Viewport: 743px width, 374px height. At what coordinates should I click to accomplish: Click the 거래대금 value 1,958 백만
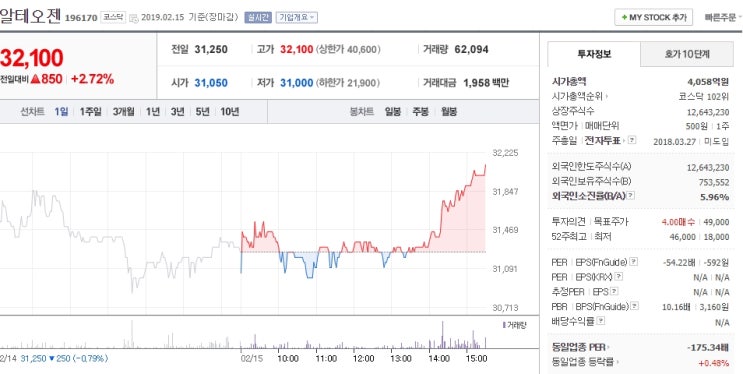[486, 83]
